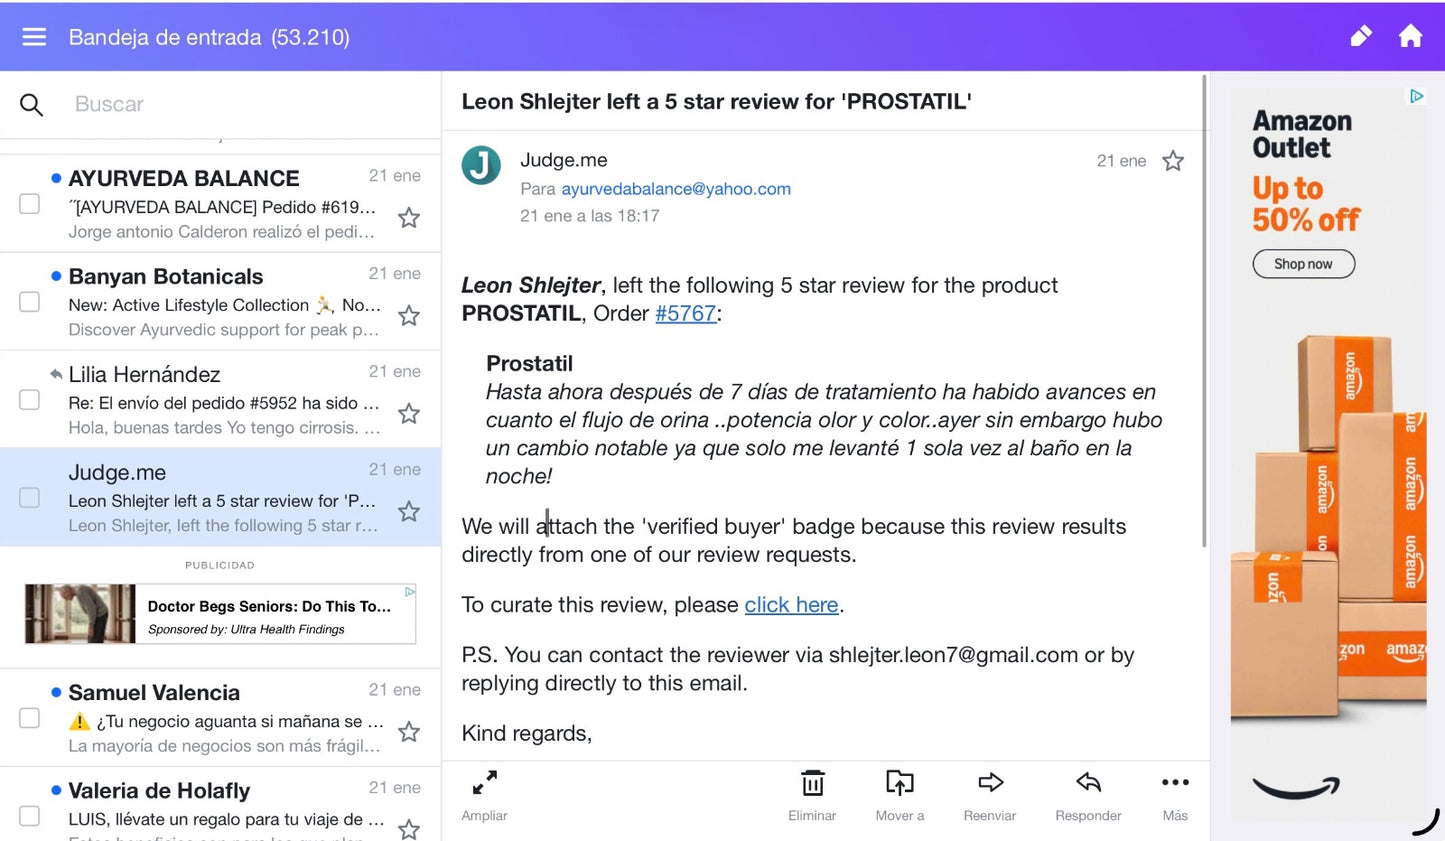Tick the Samuel Valencia email checkbox

coord(30,718)
